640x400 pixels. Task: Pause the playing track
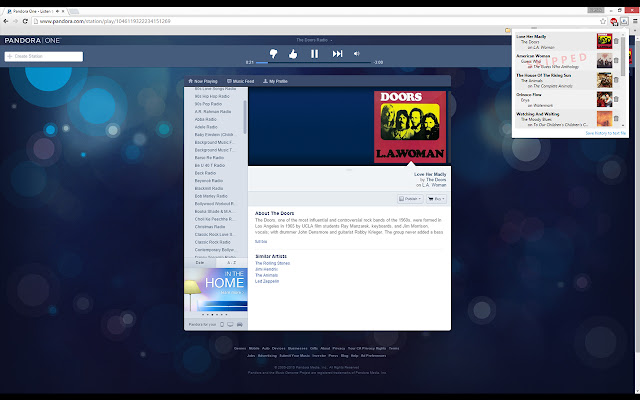pyautogui.click(x=314, y=53)
